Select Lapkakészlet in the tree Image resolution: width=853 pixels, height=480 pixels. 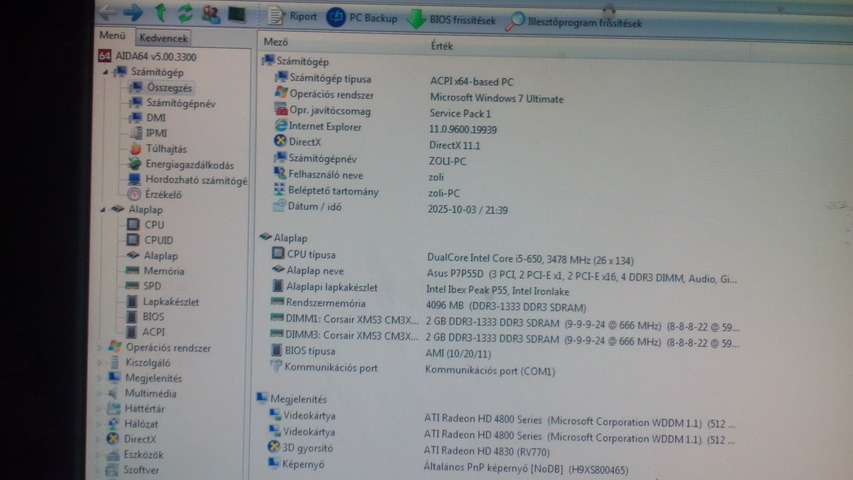pyautogui.click(x=170, y=301)
